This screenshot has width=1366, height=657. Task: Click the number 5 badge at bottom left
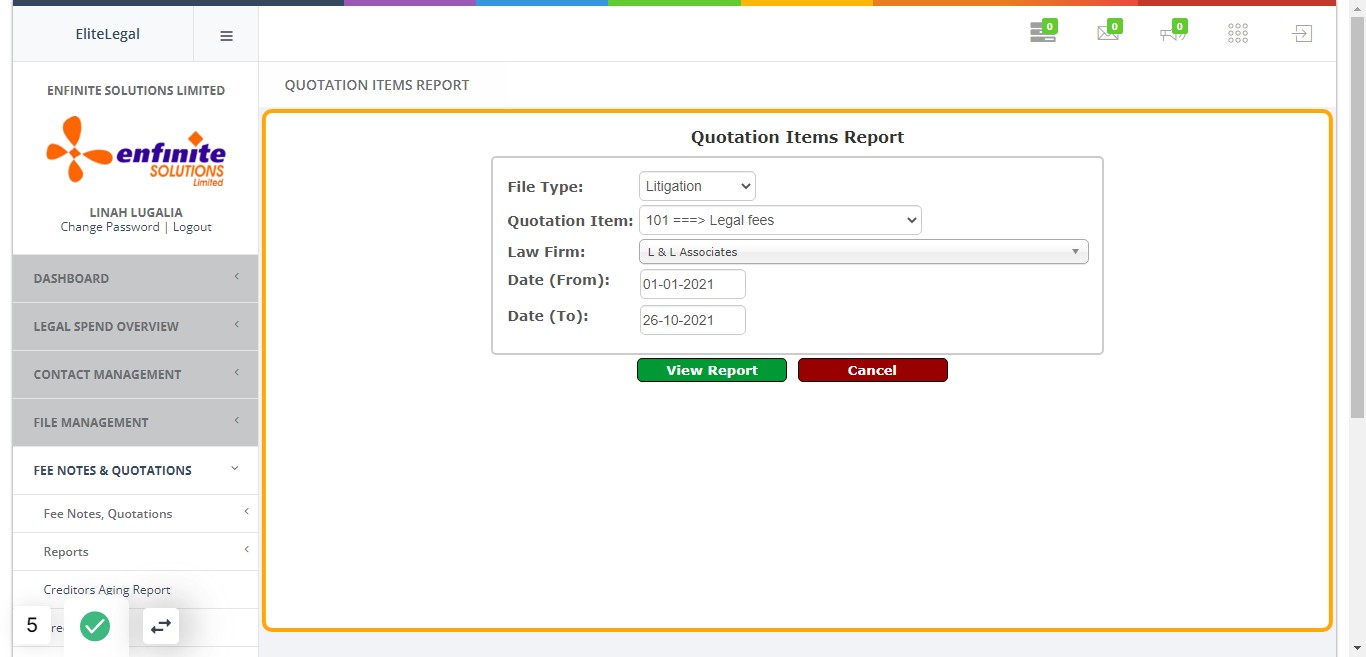point(32,626)
